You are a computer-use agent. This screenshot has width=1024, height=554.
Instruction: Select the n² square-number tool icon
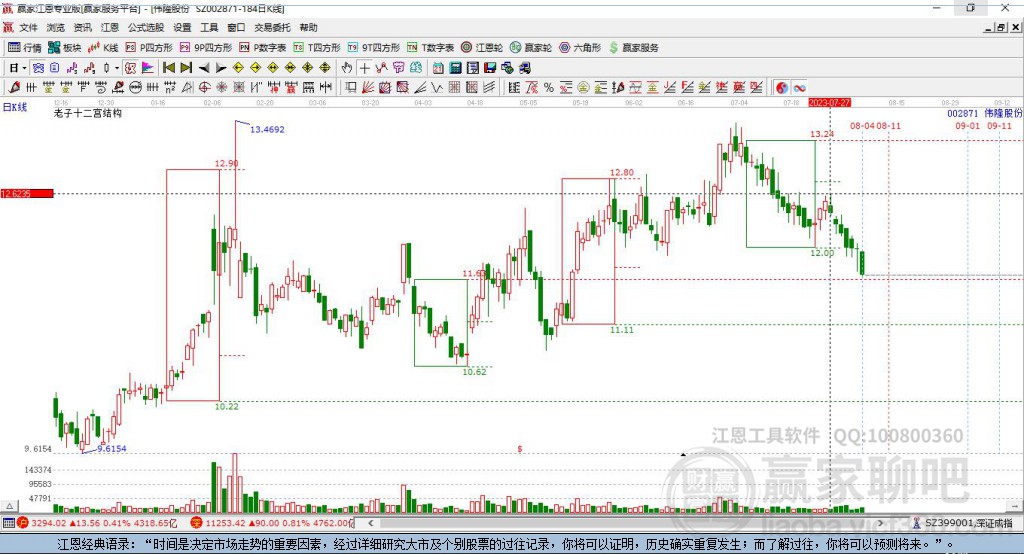170,88
